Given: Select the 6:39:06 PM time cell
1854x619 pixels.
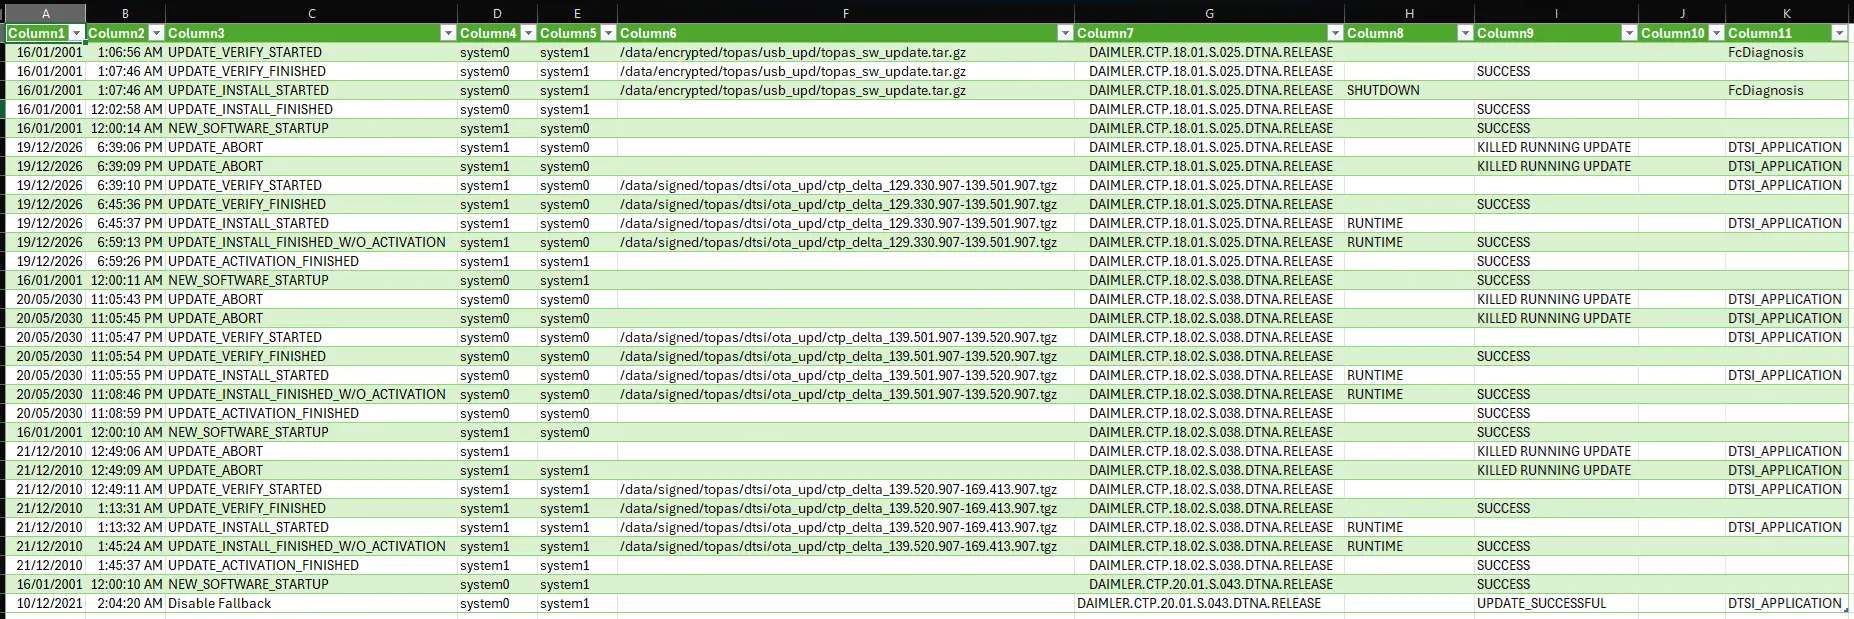Looking at the screenshot, I should [x=125, y=147].
